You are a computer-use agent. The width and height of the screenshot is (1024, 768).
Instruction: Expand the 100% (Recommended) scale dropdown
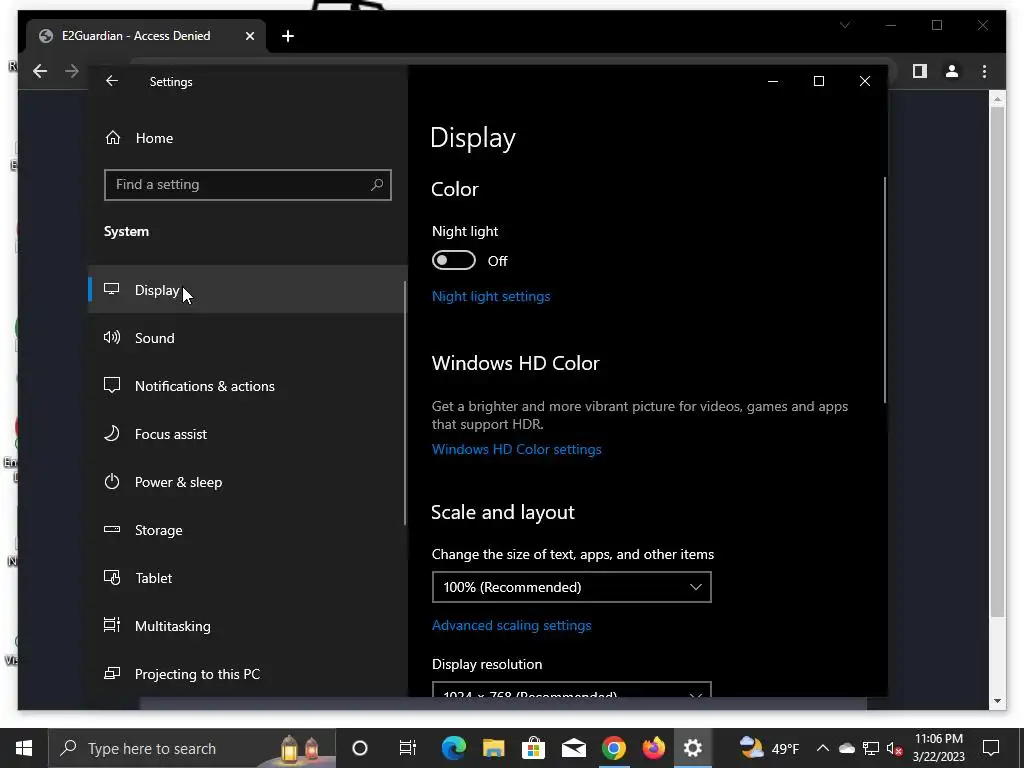[571, 587]
